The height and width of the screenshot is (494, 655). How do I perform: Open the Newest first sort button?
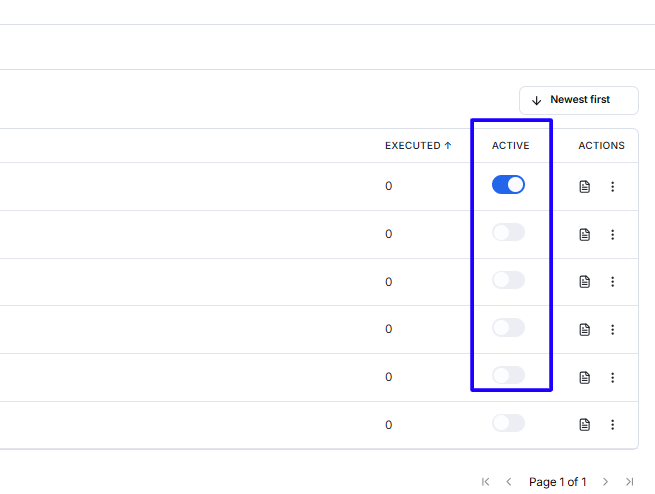pyautogui.click(x=579, y=100)
